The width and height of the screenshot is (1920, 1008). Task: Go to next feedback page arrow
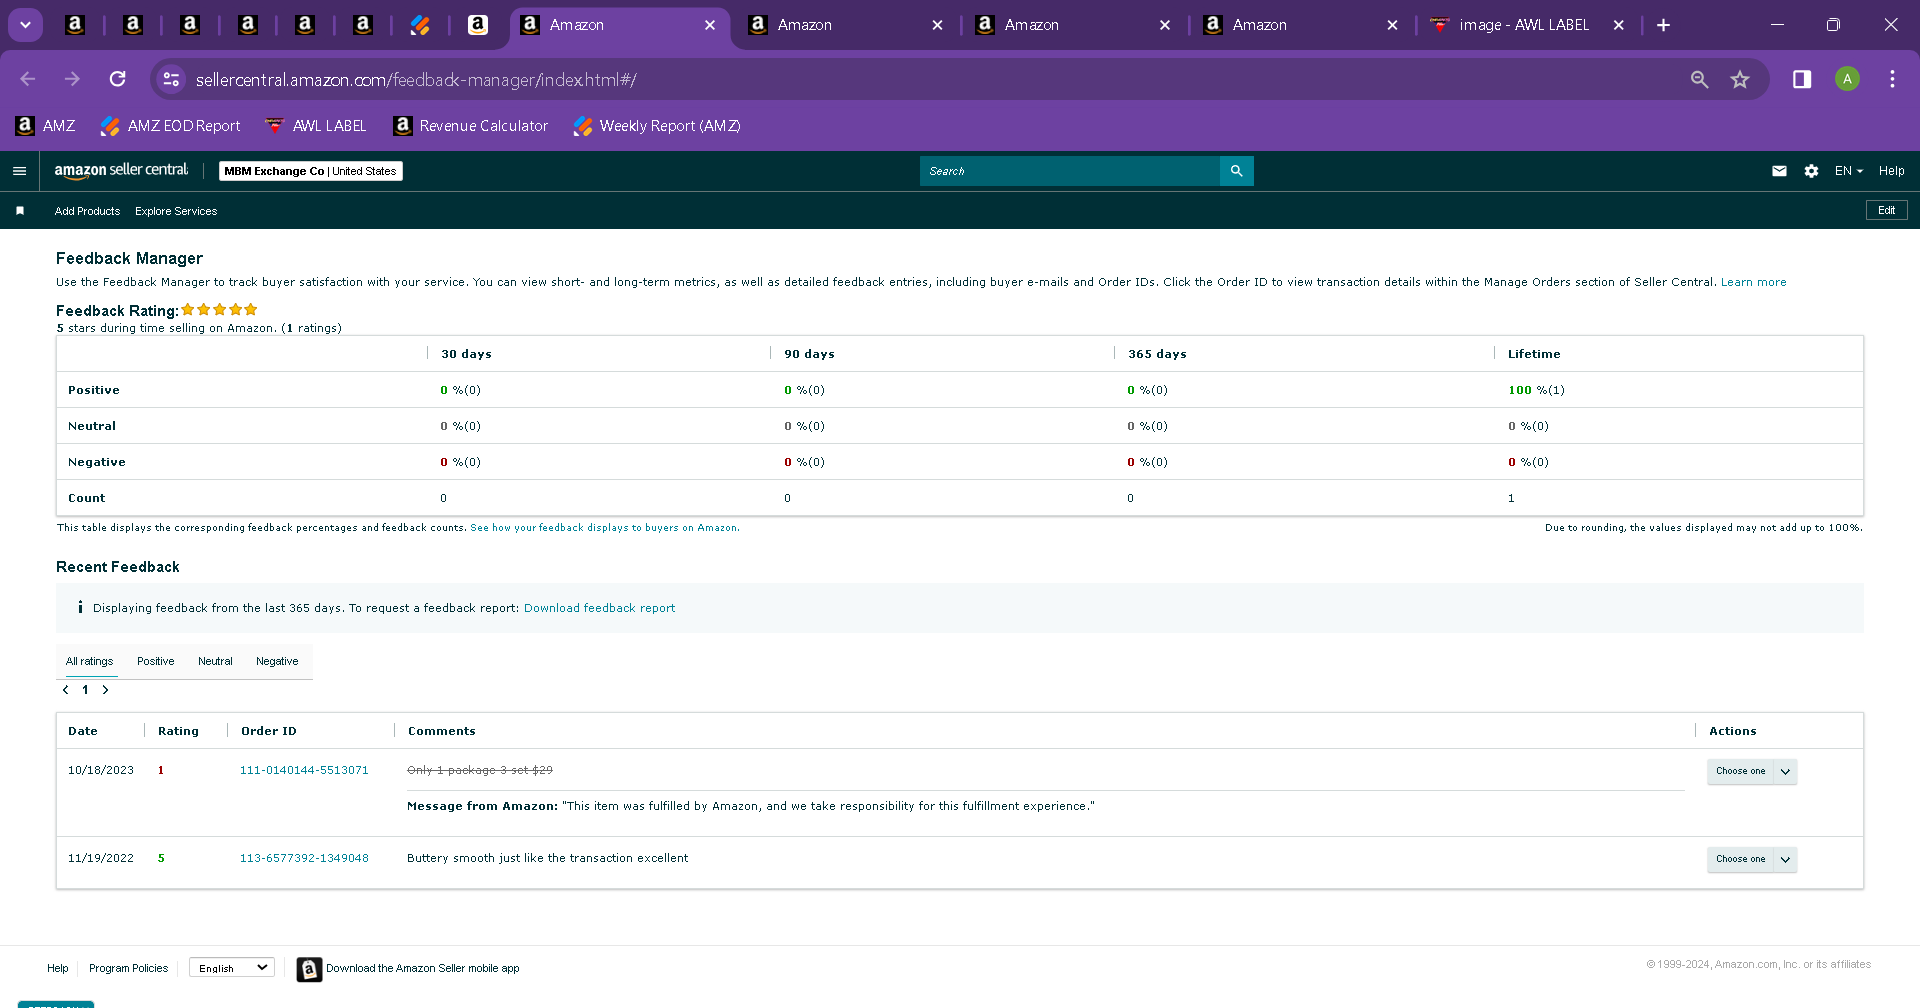105,690
